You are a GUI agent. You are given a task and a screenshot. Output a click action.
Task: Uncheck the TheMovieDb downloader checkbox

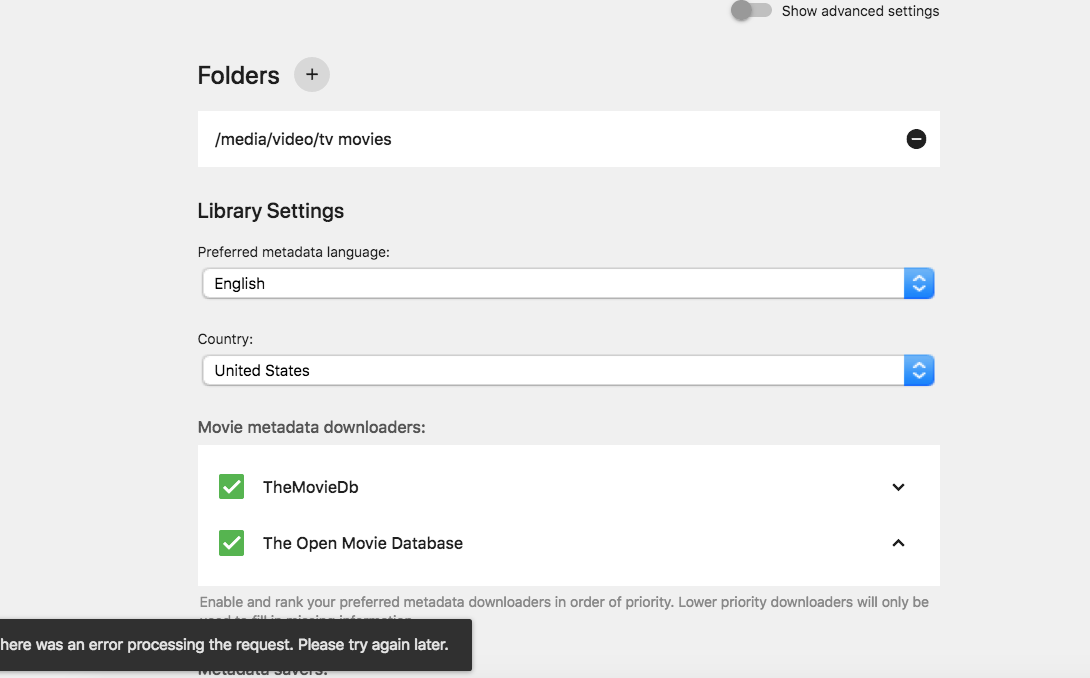(x=232, y=487)
